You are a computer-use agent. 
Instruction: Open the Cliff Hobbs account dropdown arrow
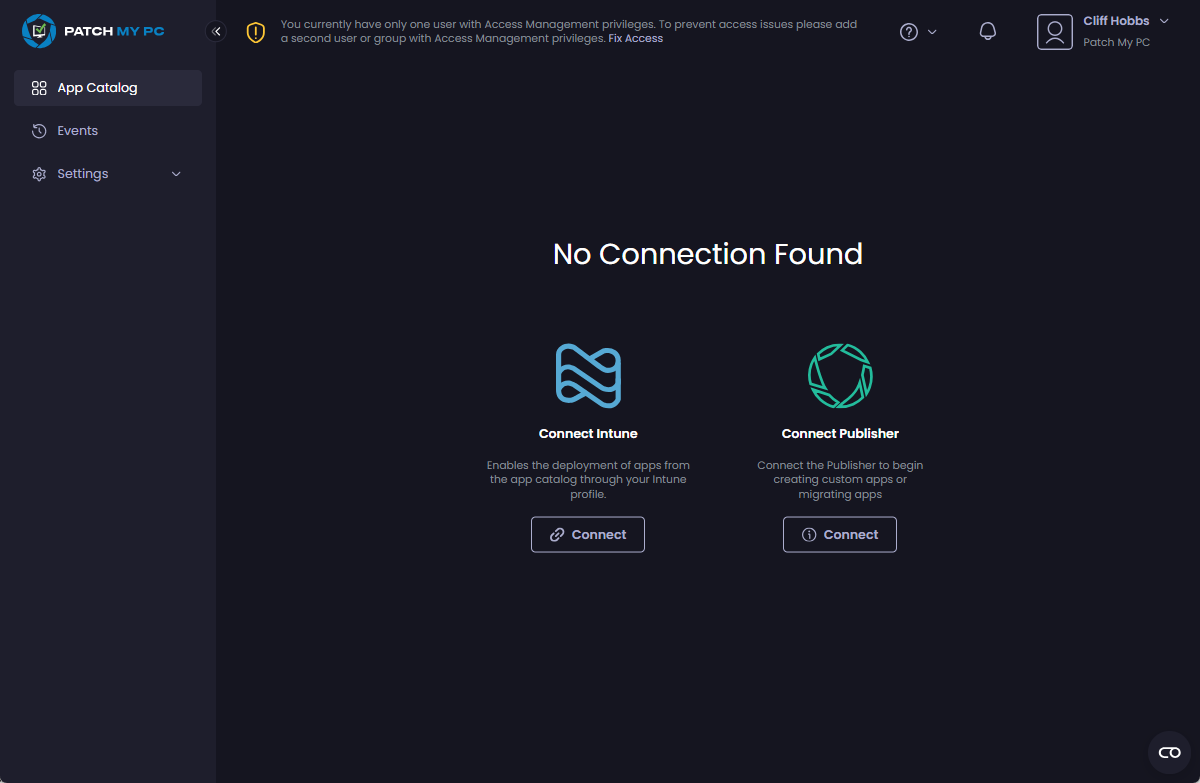pyautogui.click(x=1164, y=21)
